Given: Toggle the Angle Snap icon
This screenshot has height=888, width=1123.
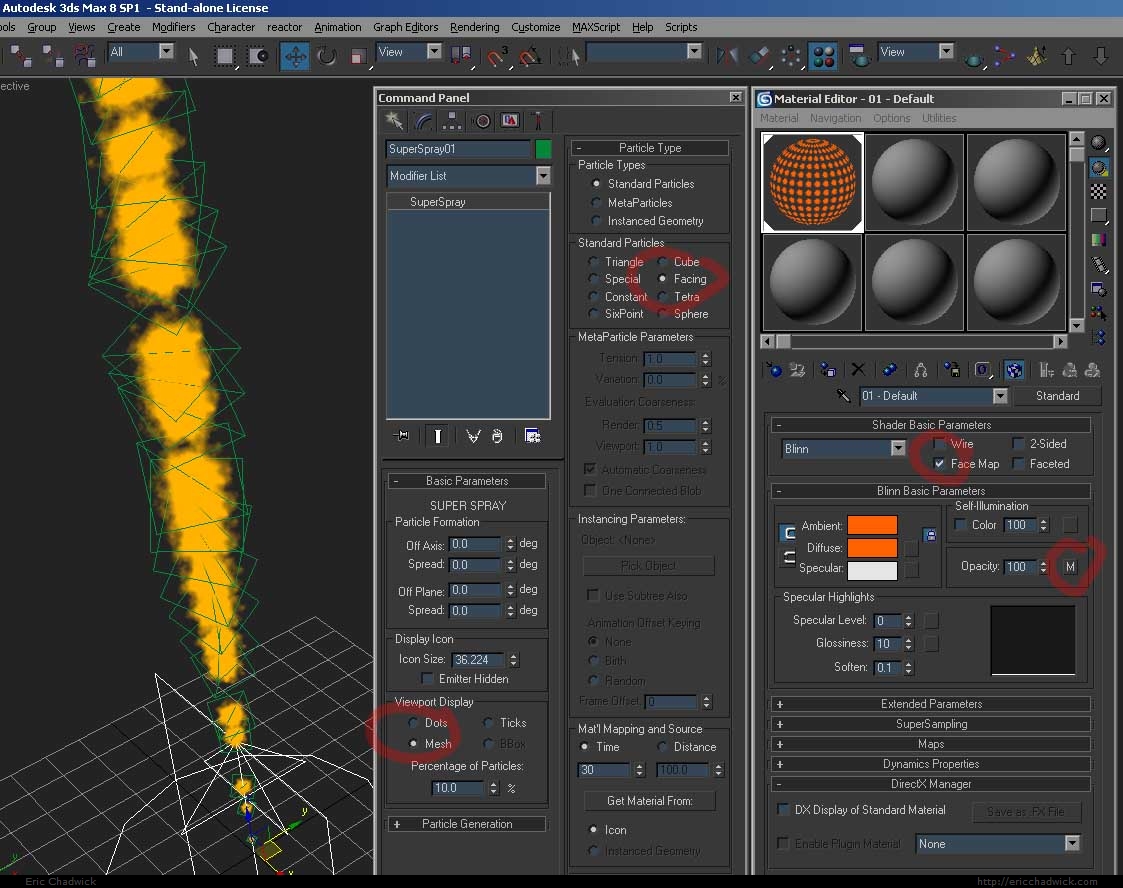Looking at the screenshot, I should point(530,56).
